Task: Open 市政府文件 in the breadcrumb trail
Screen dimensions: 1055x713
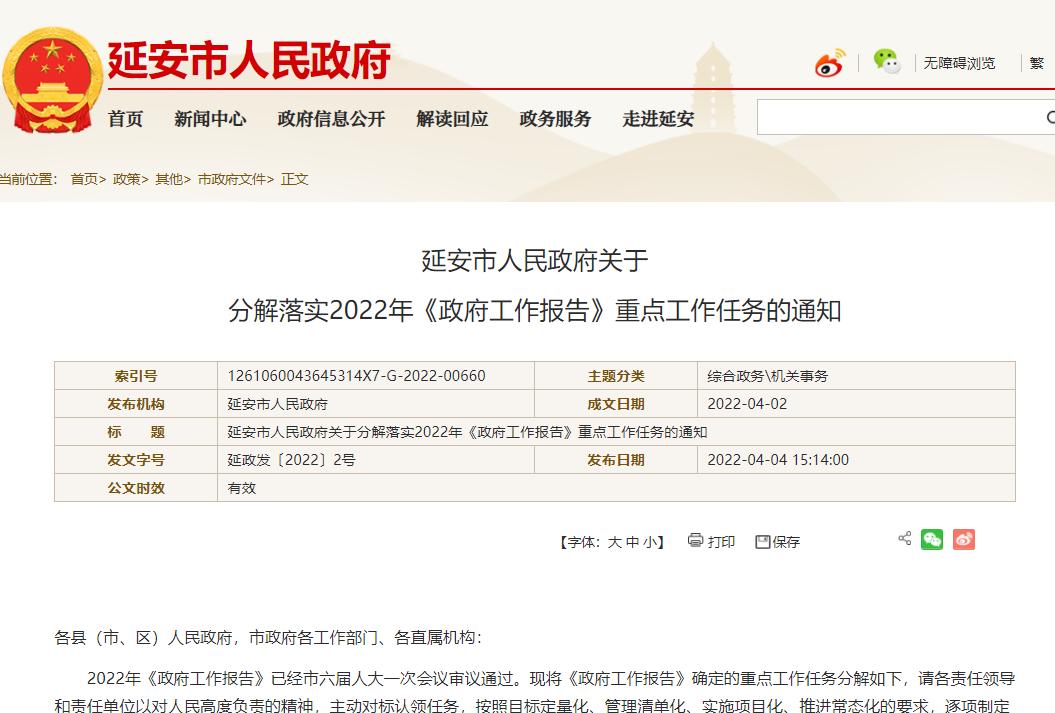Action: pyautogui.click(x=232, y=179)
